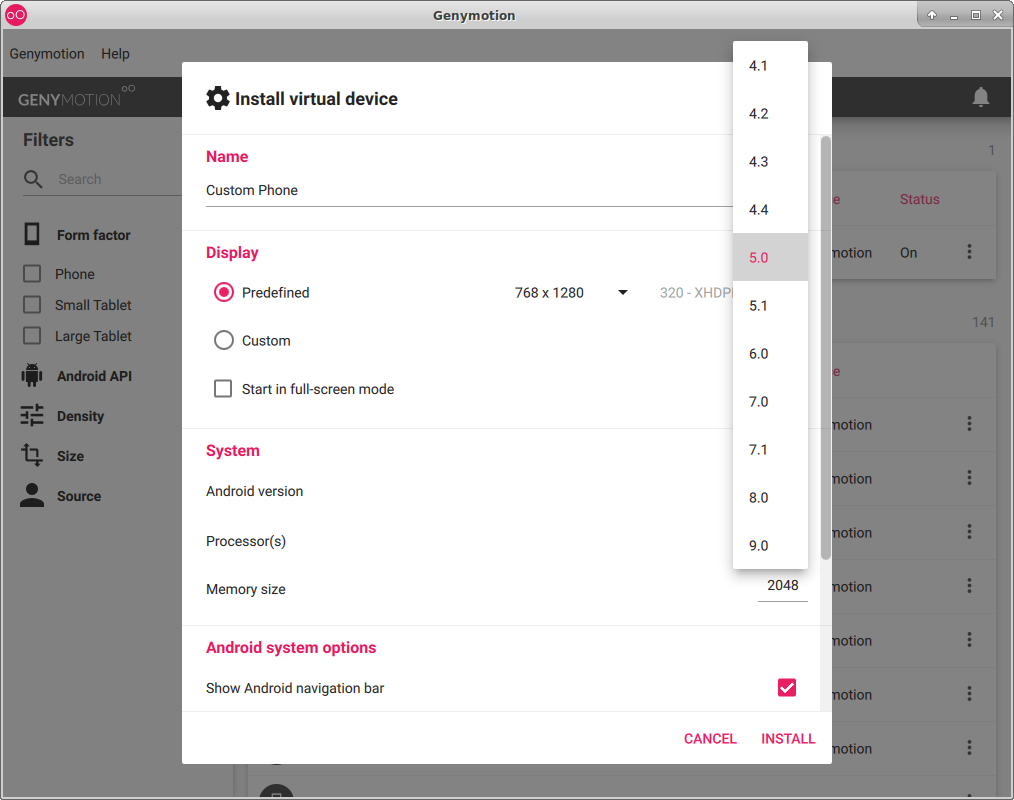Click the Search filter field
Image resolution: width=1014 pixels, height=800 pixels.
point(120,179)
